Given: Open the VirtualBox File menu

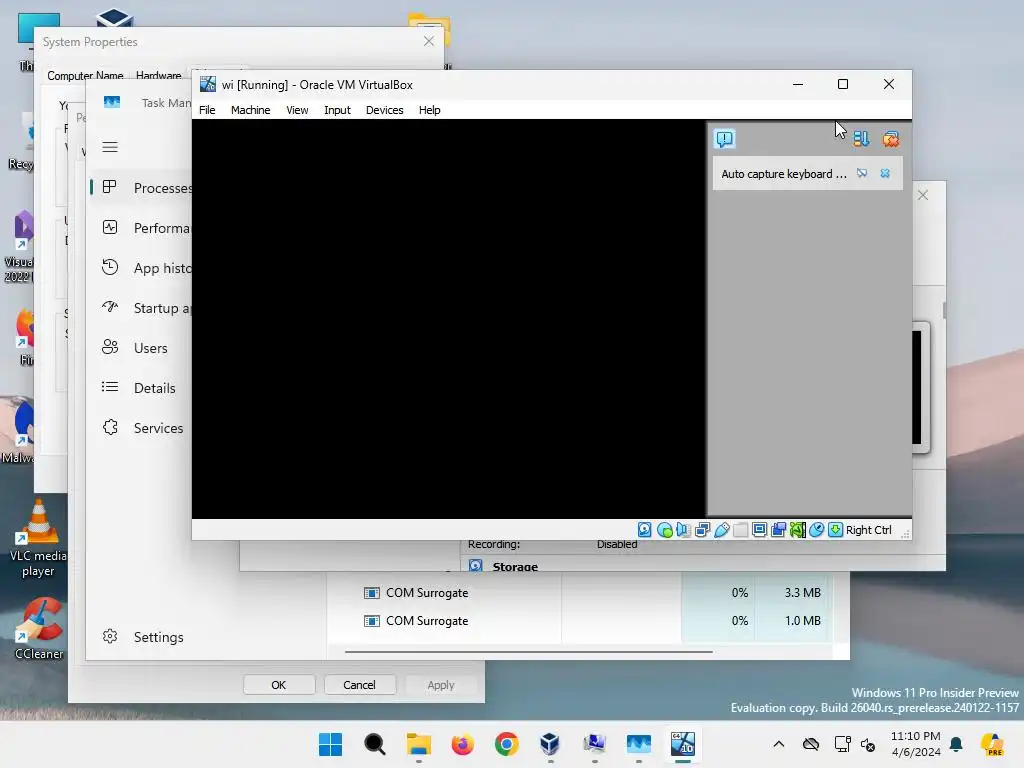Looking at the screenshot, I should [x=207, y=110].
